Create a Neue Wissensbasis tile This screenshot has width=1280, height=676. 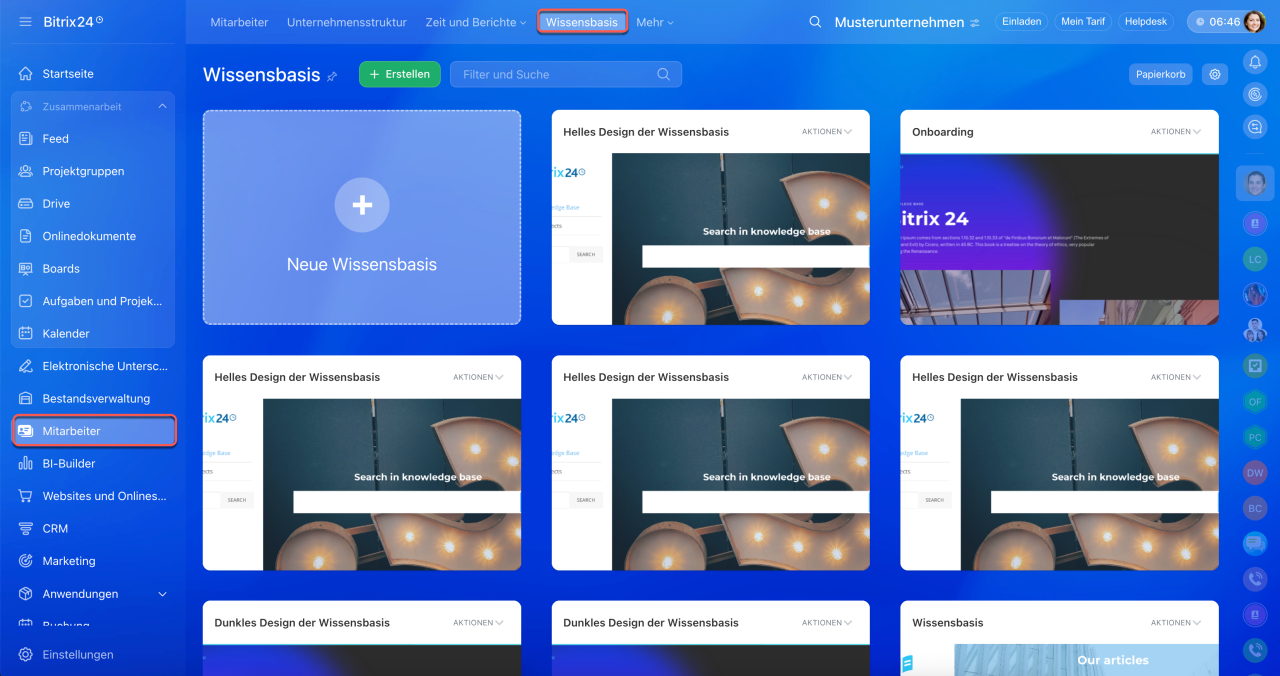click(x=362, y=217)
